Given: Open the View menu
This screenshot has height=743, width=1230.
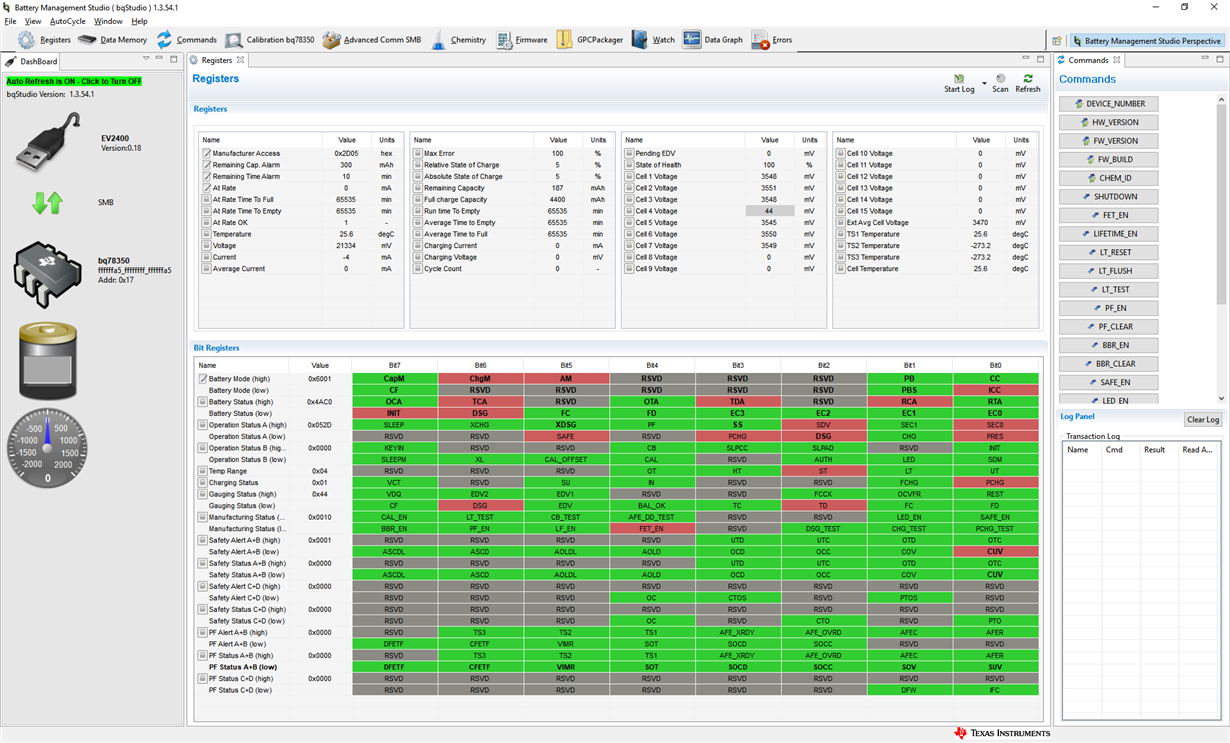Looking at the screenshot, I should [x=33, y=21].
